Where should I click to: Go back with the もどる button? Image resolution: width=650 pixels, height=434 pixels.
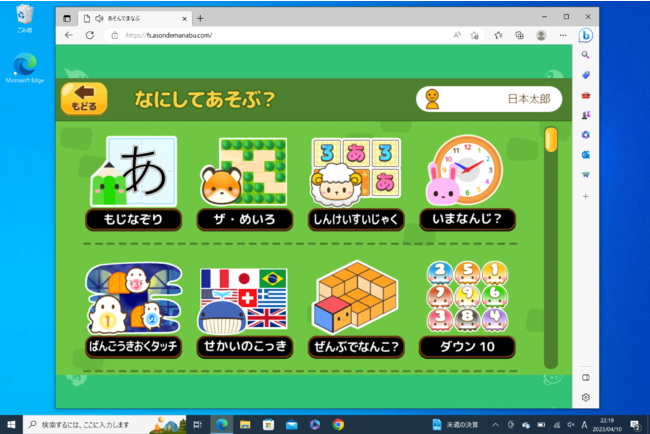tap(84, 99)
